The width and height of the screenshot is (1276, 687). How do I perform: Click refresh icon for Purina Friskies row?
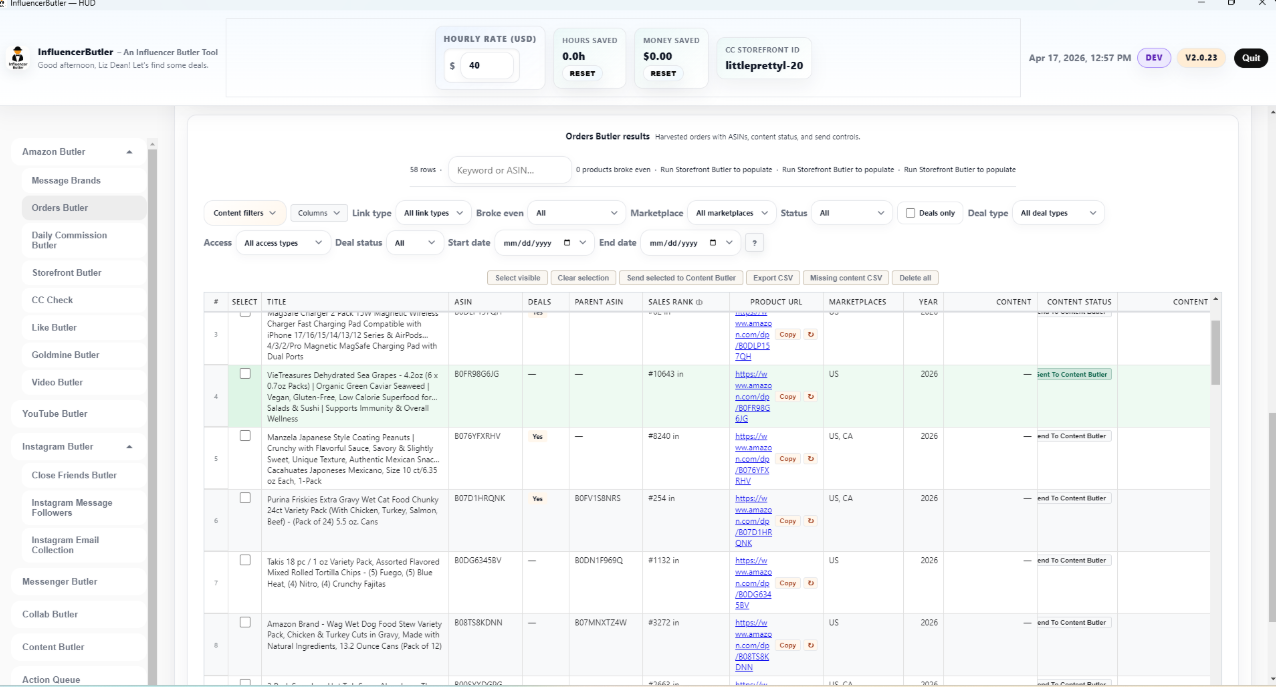coord(810,521)
